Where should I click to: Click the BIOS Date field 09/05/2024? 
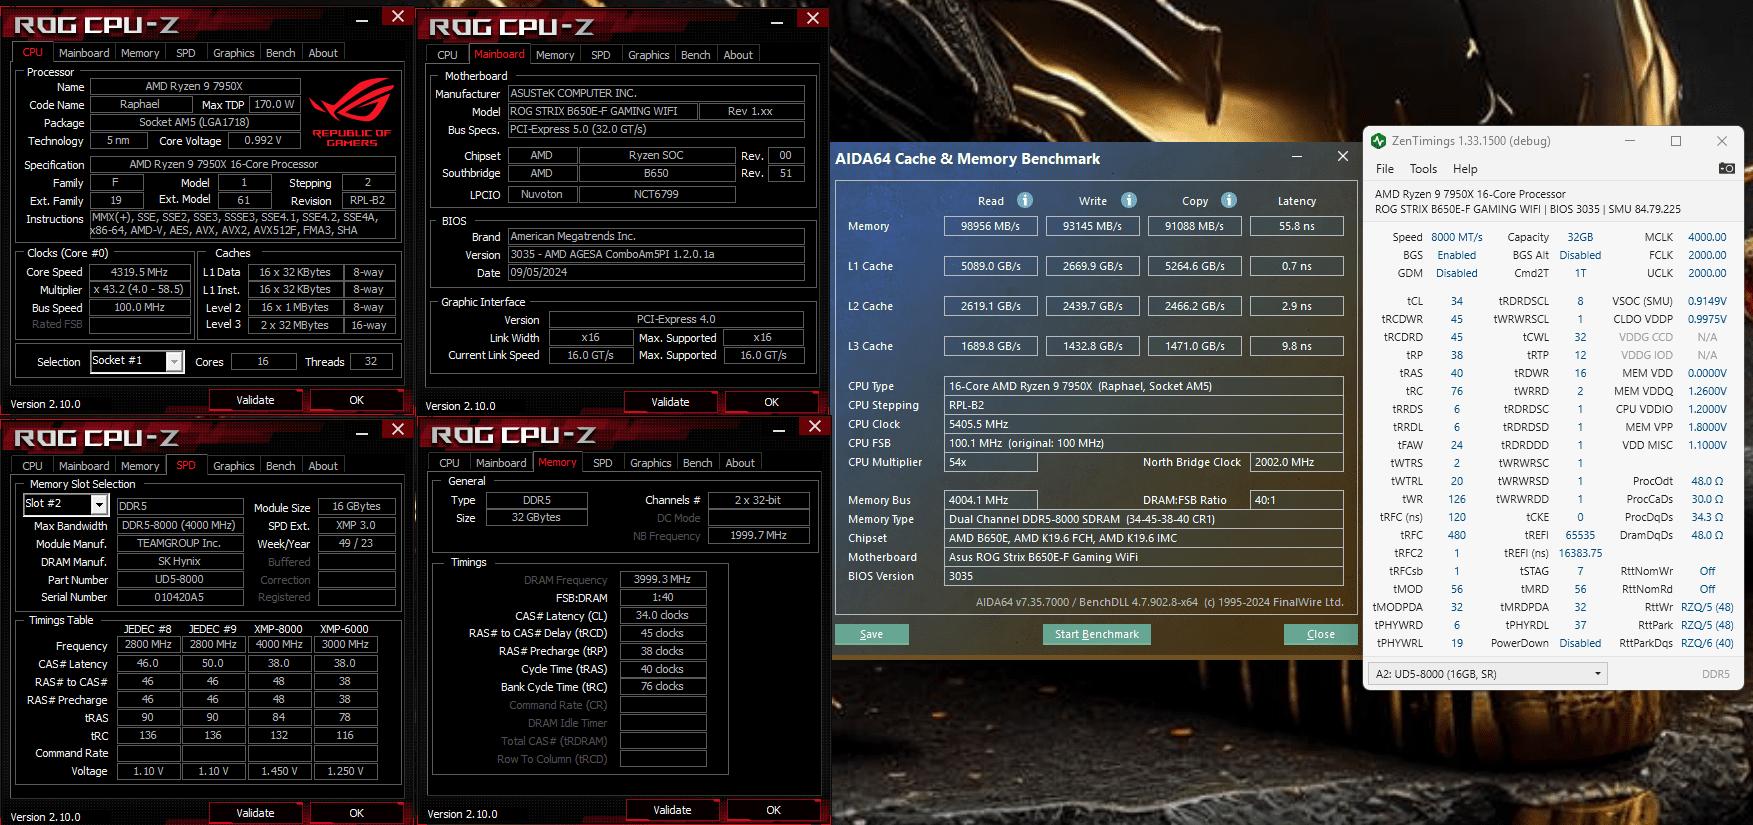656,272
